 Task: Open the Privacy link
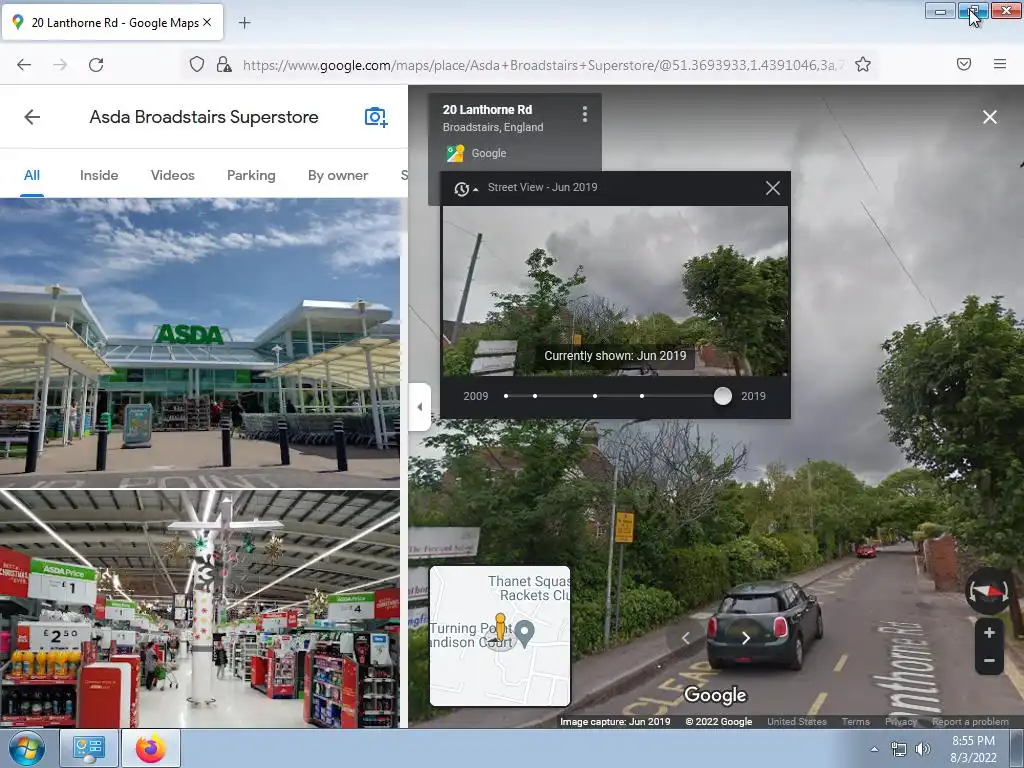(901, 722)
